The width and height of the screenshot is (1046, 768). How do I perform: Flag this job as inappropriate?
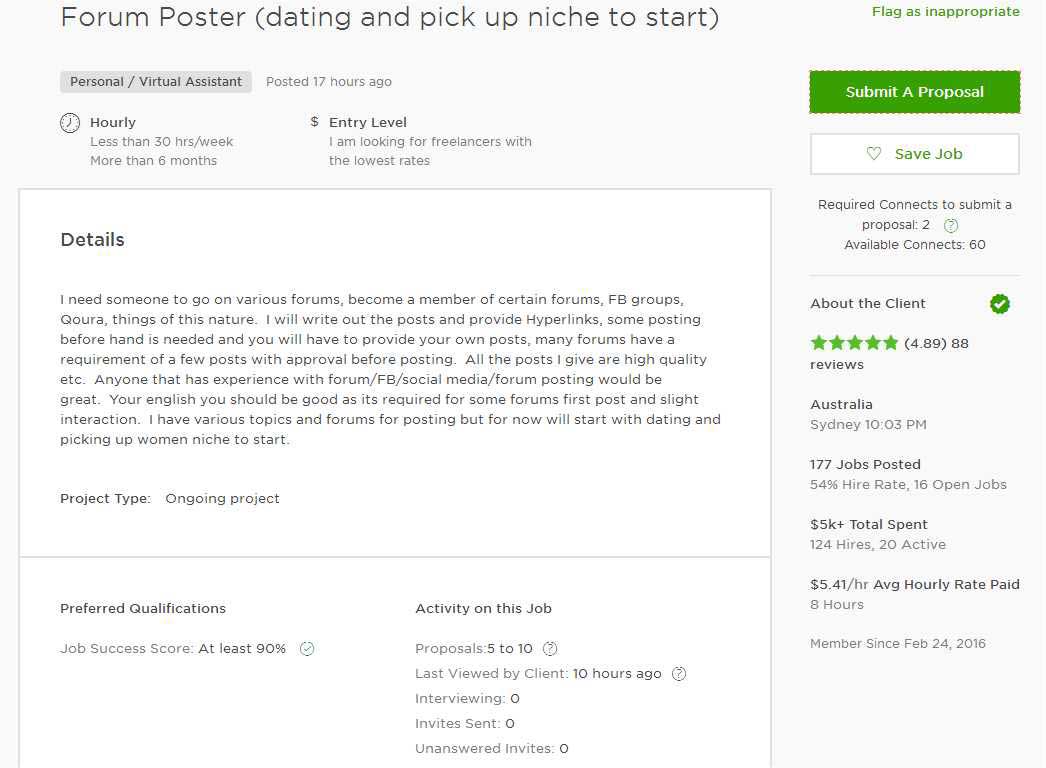(x=945, y=11)
